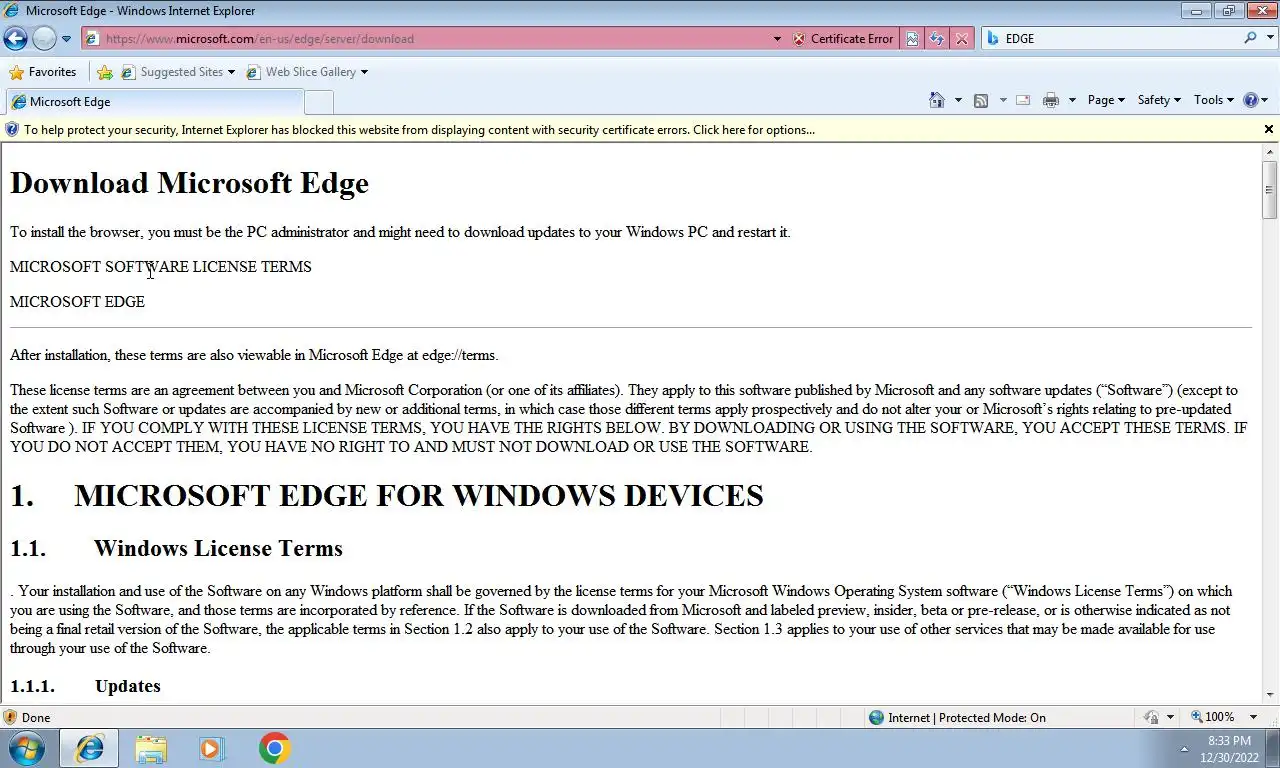Click the Compatibility View icon

tap(912, 39)
